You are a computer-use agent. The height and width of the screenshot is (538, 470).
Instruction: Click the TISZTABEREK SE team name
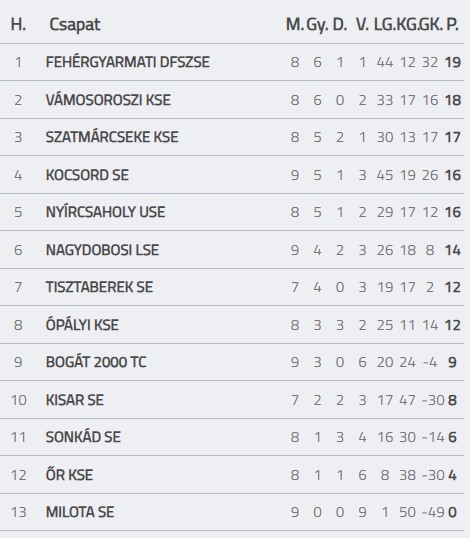tap(99, 287)
